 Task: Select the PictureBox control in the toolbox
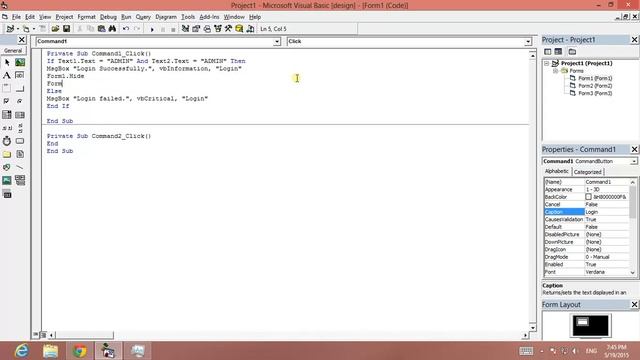click(20, 62)
